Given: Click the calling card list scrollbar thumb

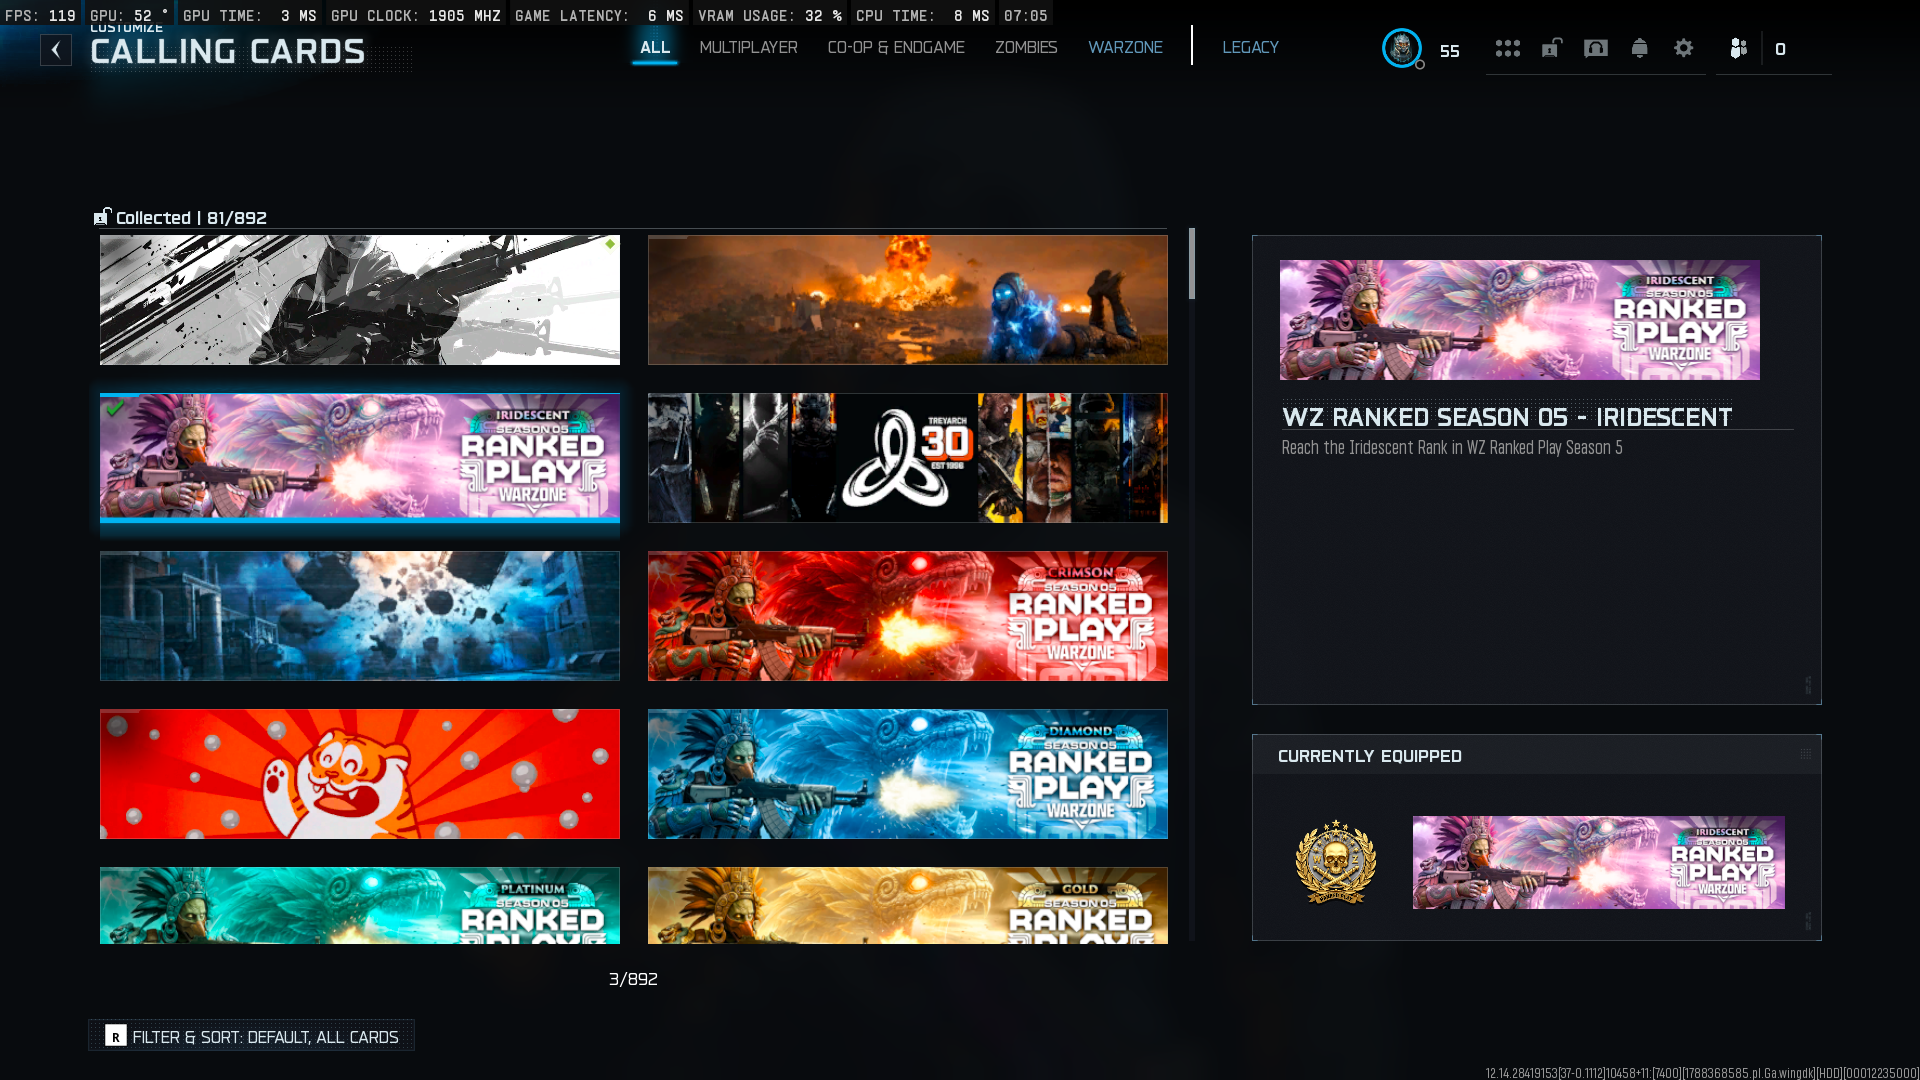Looking at the screenshot, I should coord(1191,263).
